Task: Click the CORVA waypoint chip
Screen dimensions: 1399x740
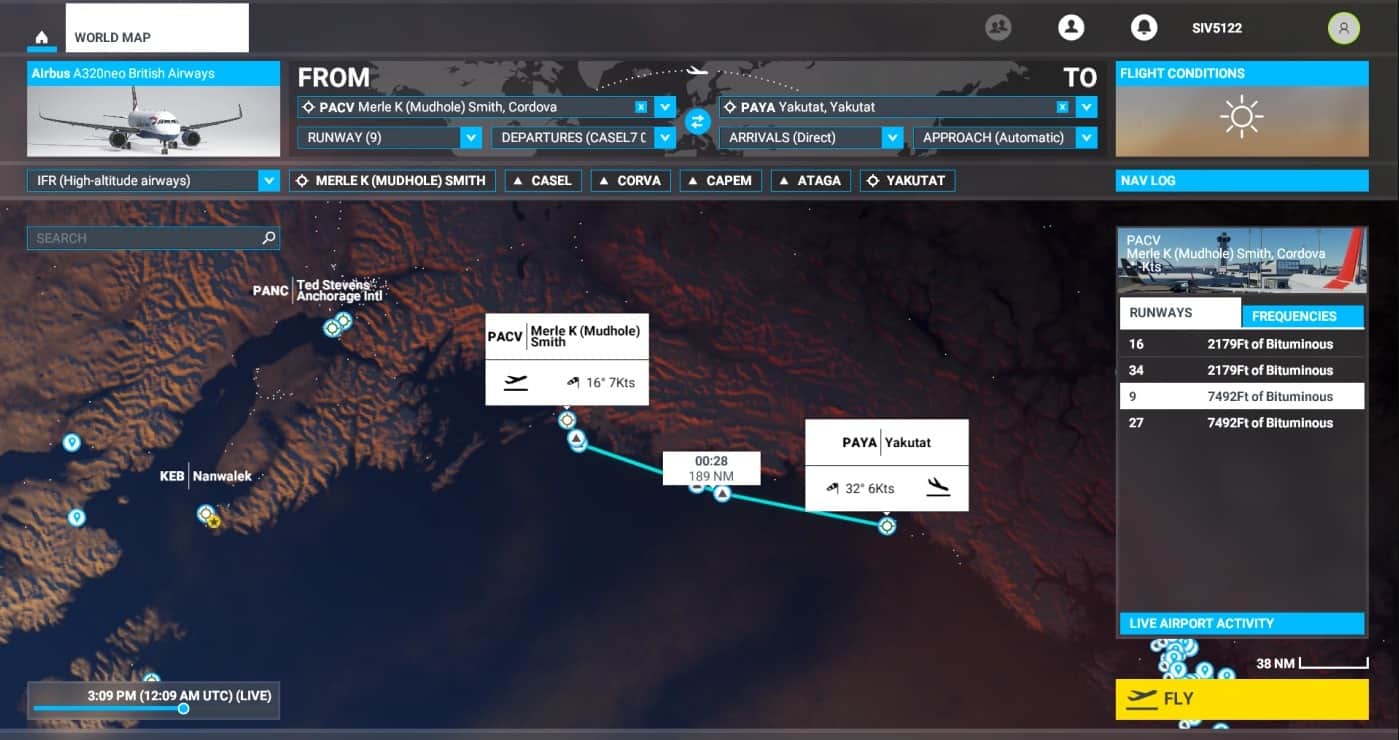Action: (x=630, y=181)
